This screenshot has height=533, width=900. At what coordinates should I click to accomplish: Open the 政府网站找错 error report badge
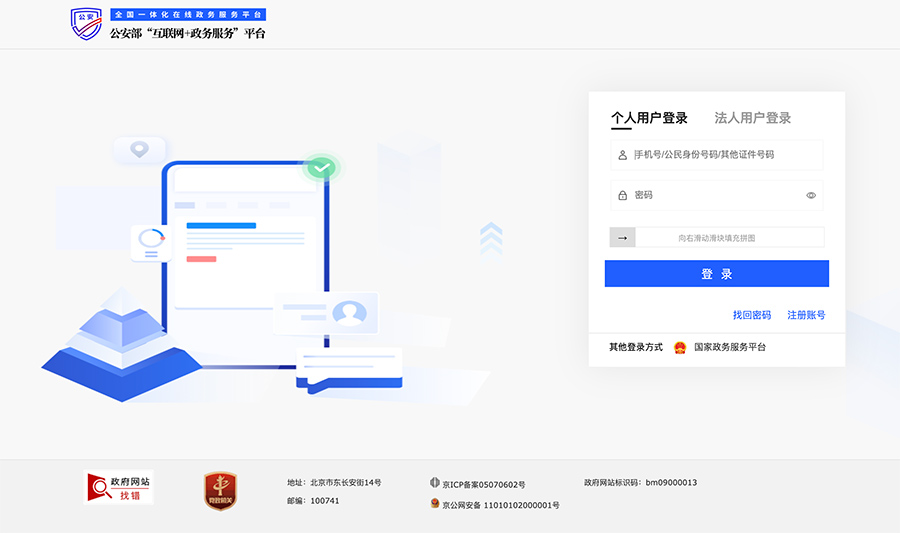tap(118, 488)
